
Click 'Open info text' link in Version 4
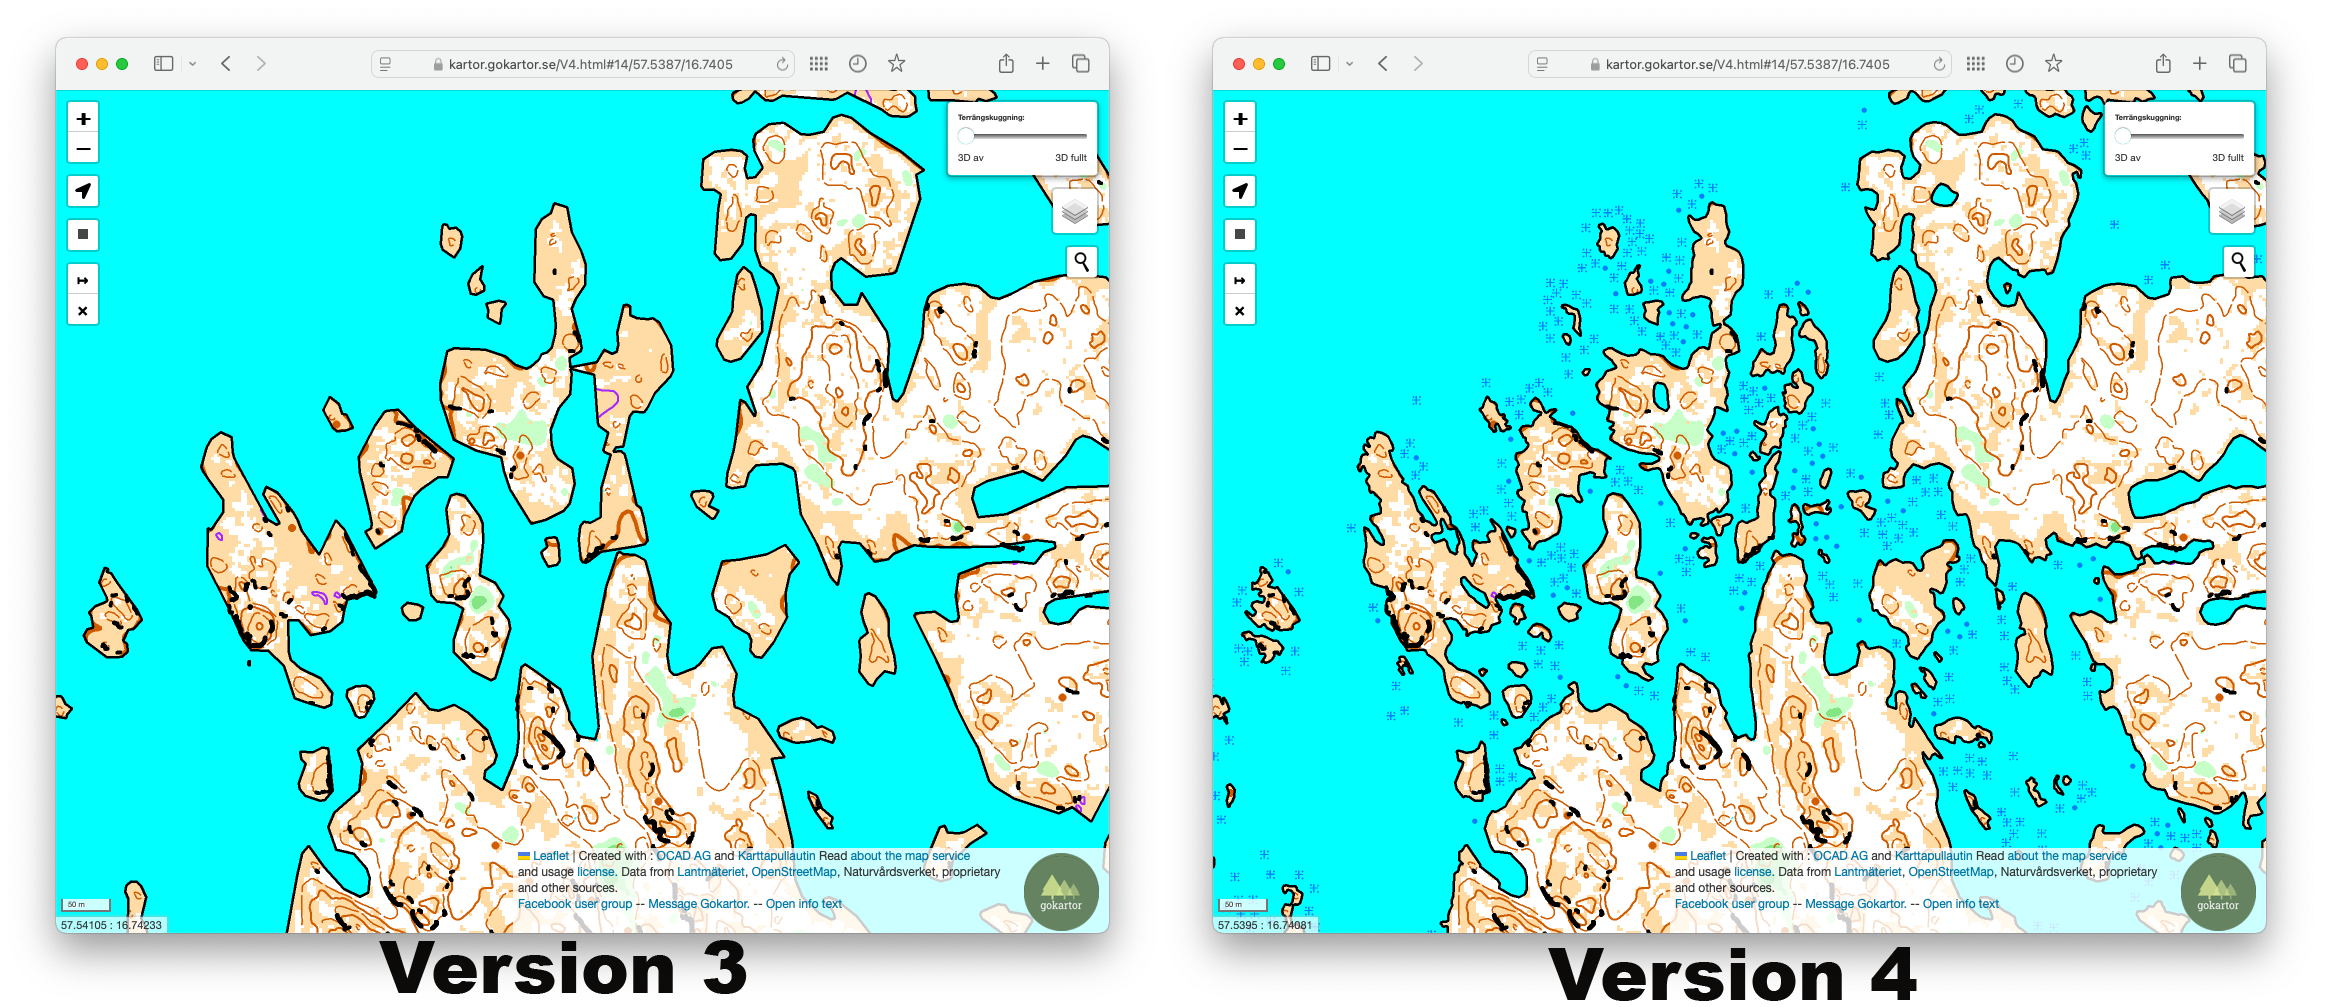(1961, 904)
